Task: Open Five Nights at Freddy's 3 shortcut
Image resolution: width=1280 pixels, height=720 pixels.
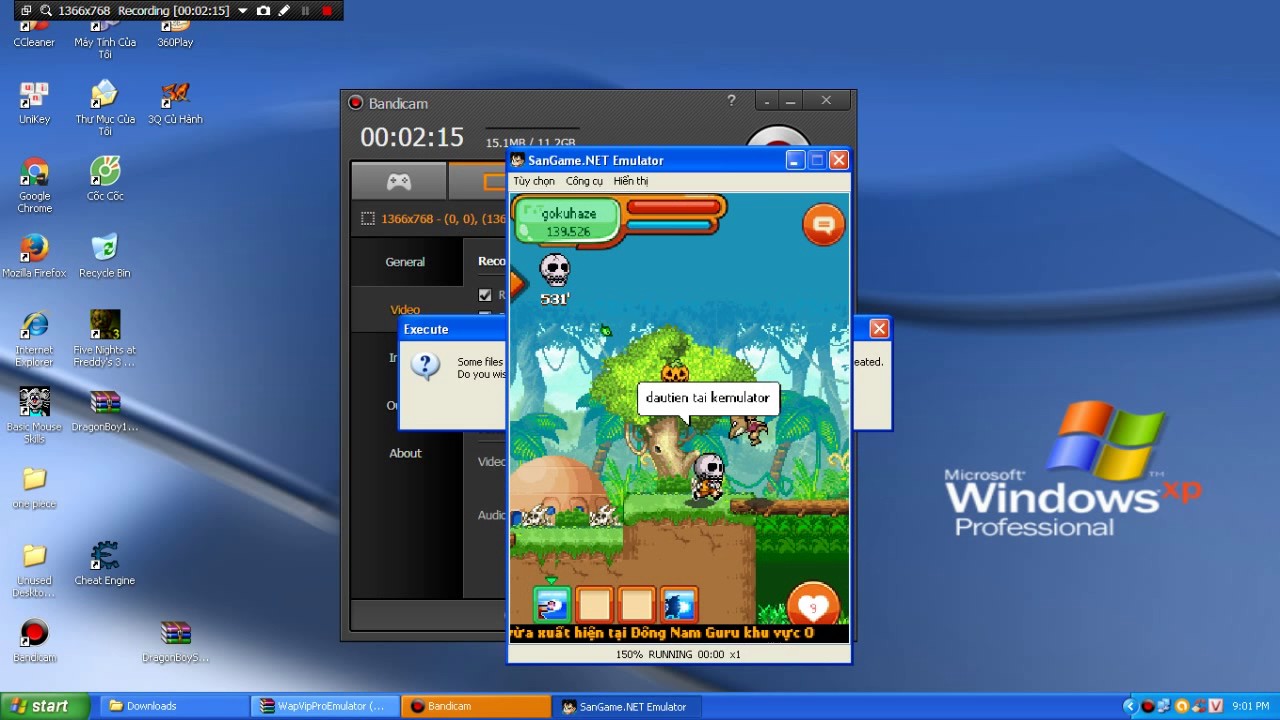Action: 105,338
